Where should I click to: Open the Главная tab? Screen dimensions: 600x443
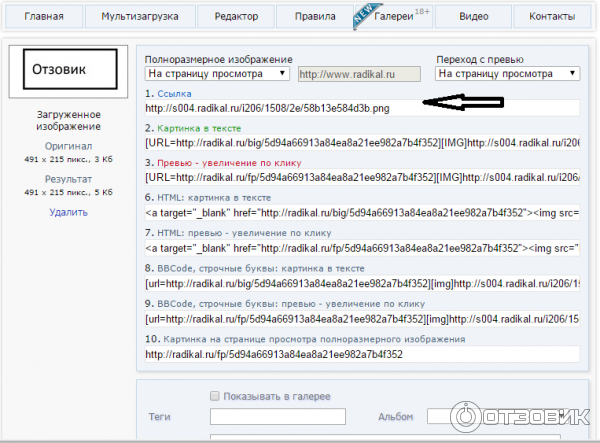click(x=43, y=17)
